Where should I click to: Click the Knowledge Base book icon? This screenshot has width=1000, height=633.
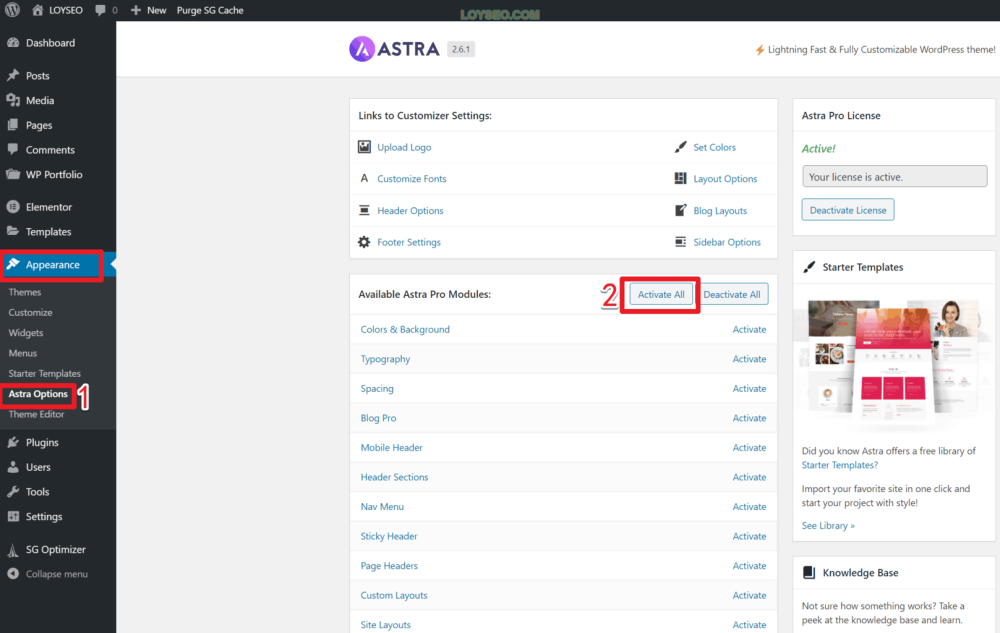[x=809, y=572]
